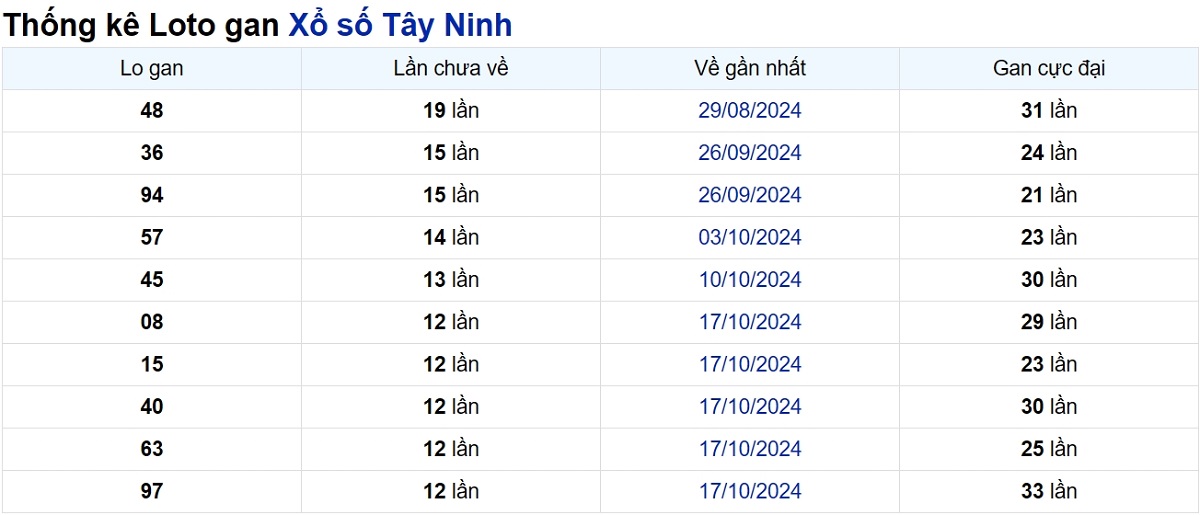This screenshot has height=515, width=1200.
Task: Click the '21 lần' max gan cell
Action: pos(1049,195)
